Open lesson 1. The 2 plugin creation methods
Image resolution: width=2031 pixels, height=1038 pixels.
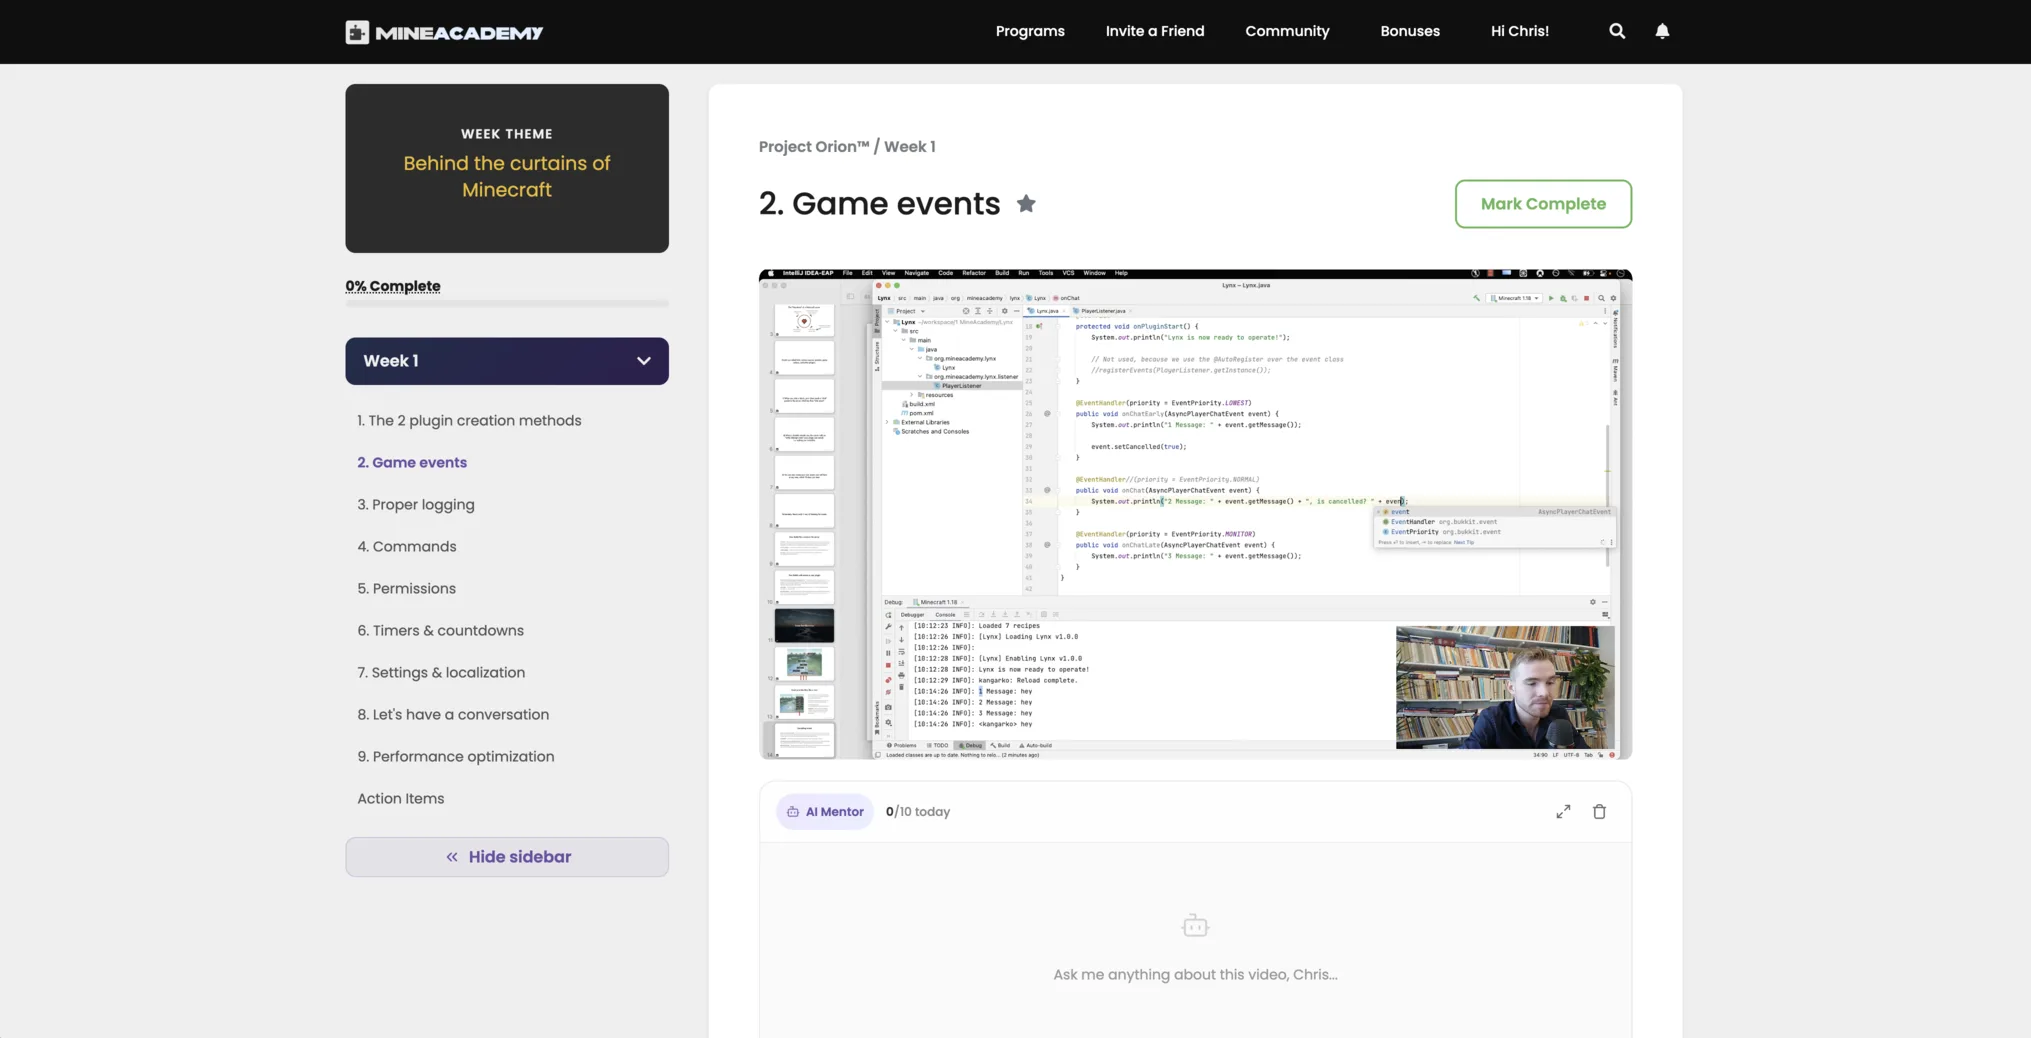[469, 421]
